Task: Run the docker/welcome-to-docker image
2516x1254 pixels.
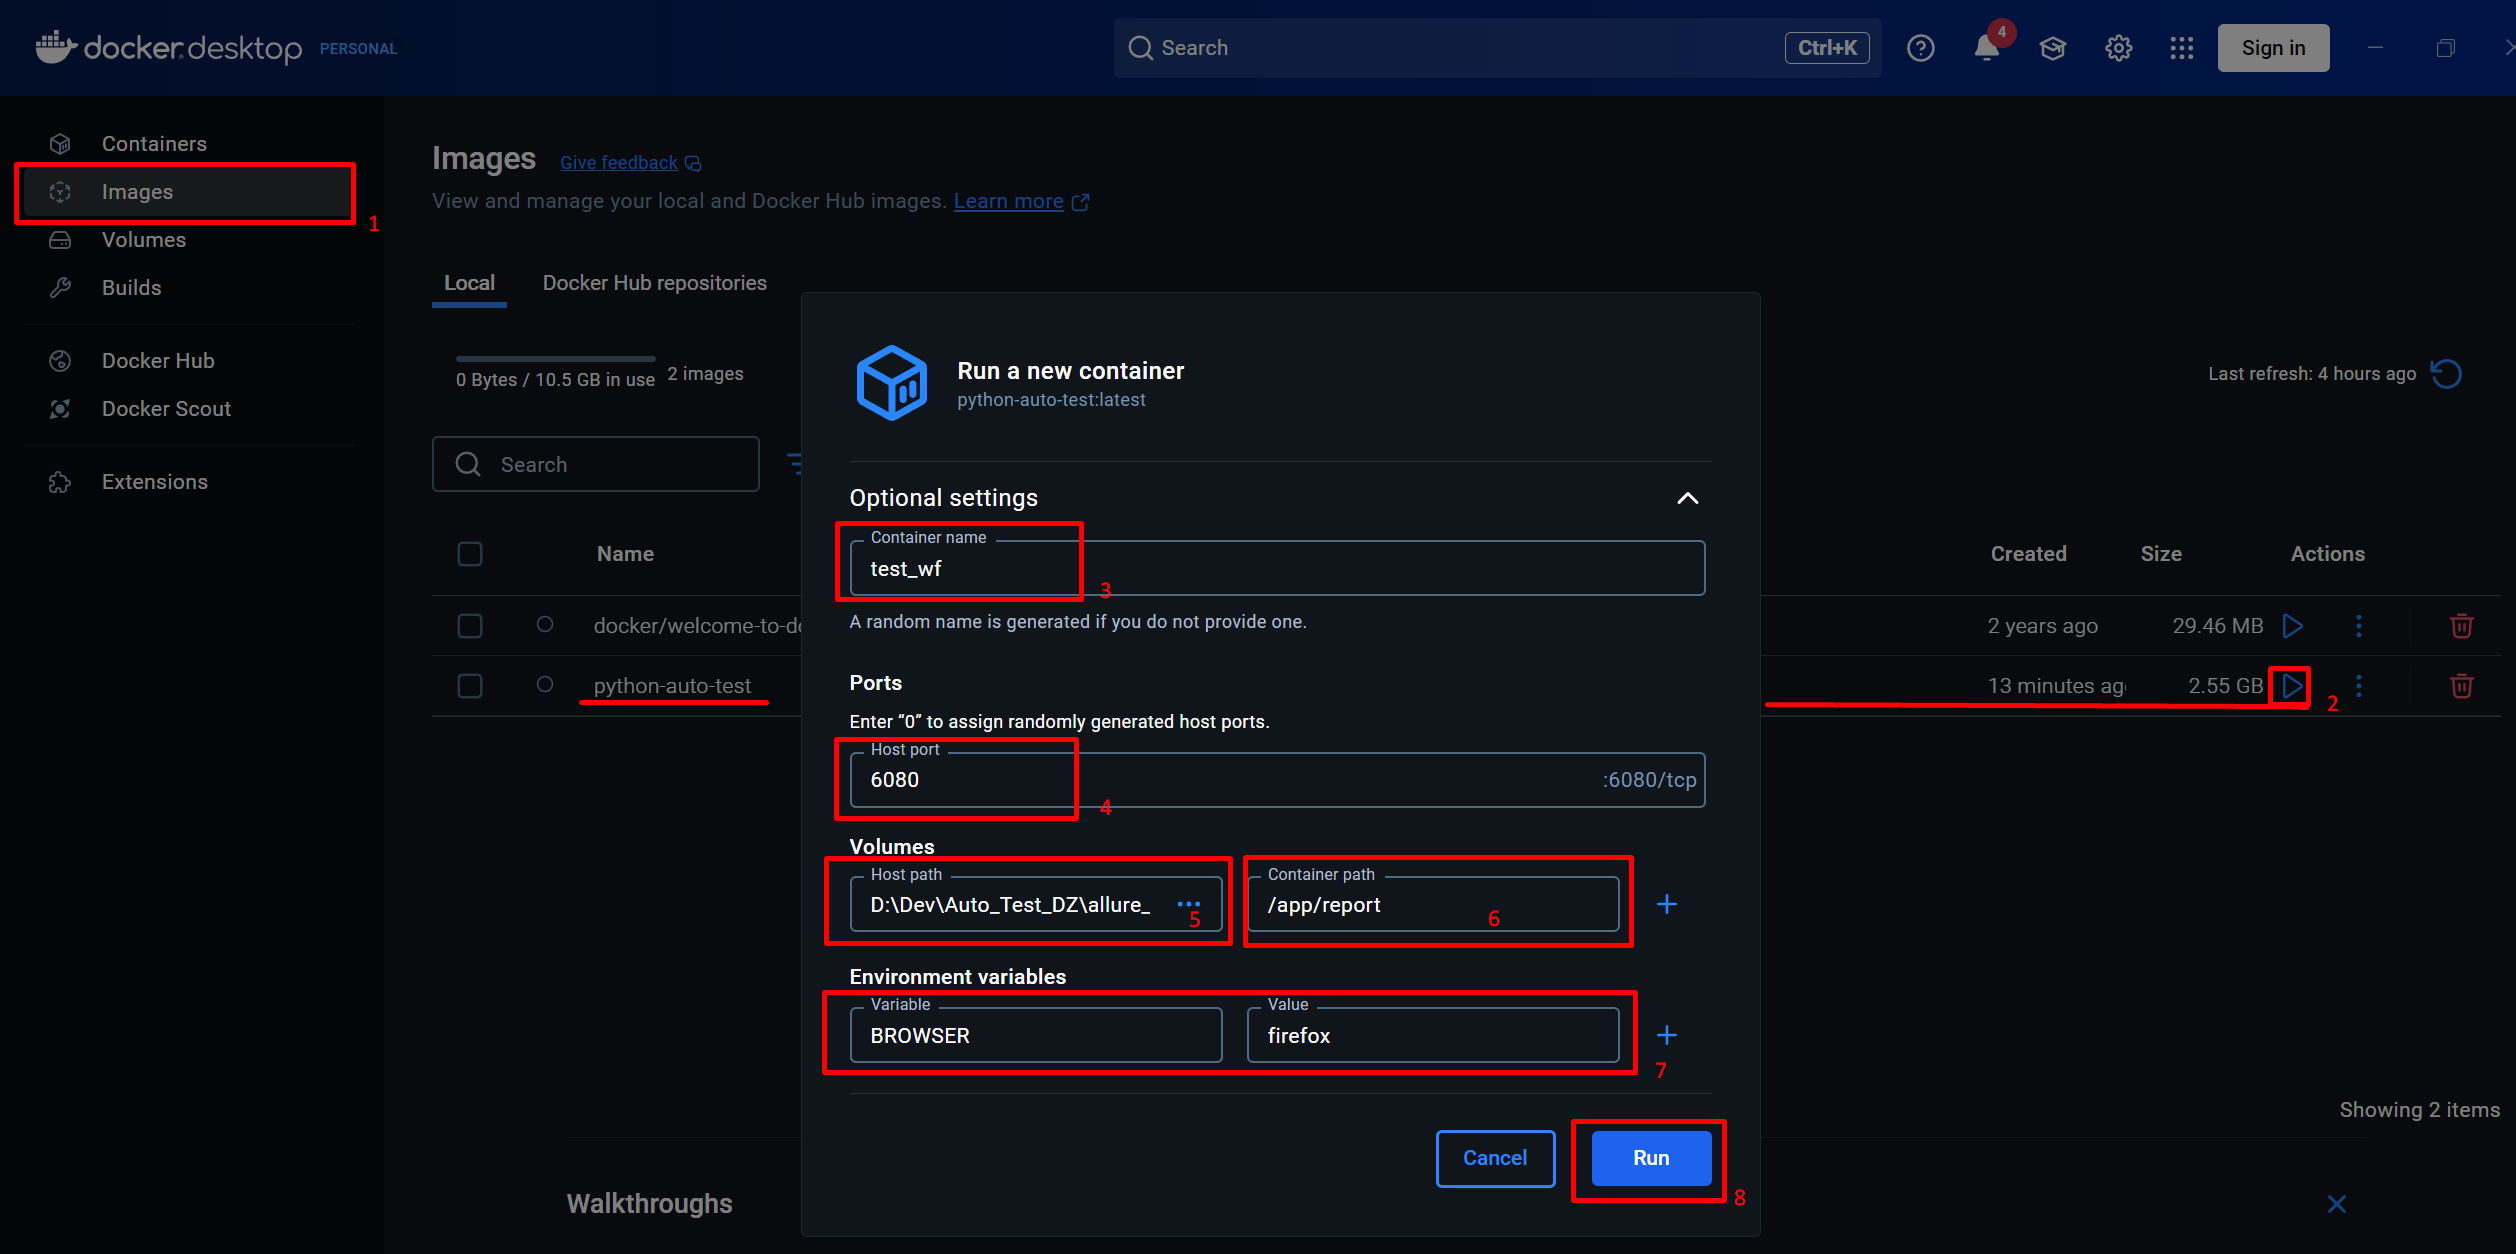Action: [x=2293, y=626]
